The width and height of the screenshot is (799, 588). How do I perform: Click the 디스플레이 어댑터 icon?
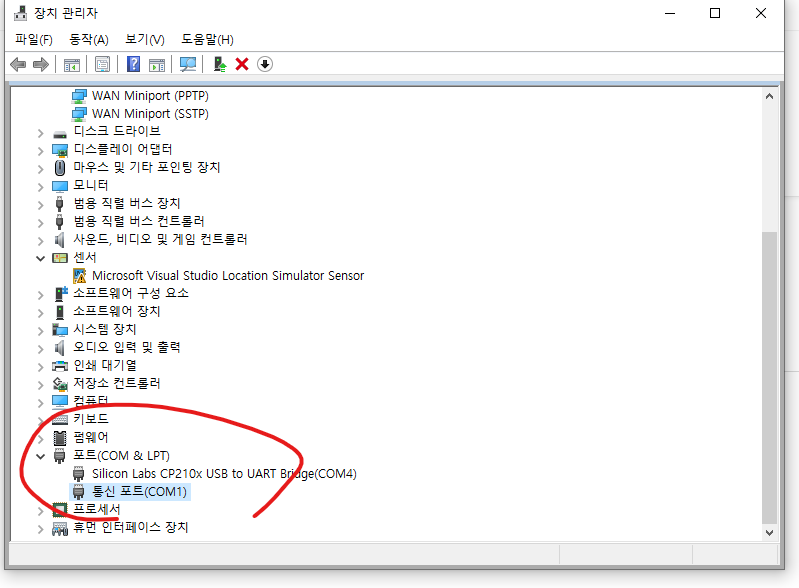pyautogui.click(x=60, y=150)
